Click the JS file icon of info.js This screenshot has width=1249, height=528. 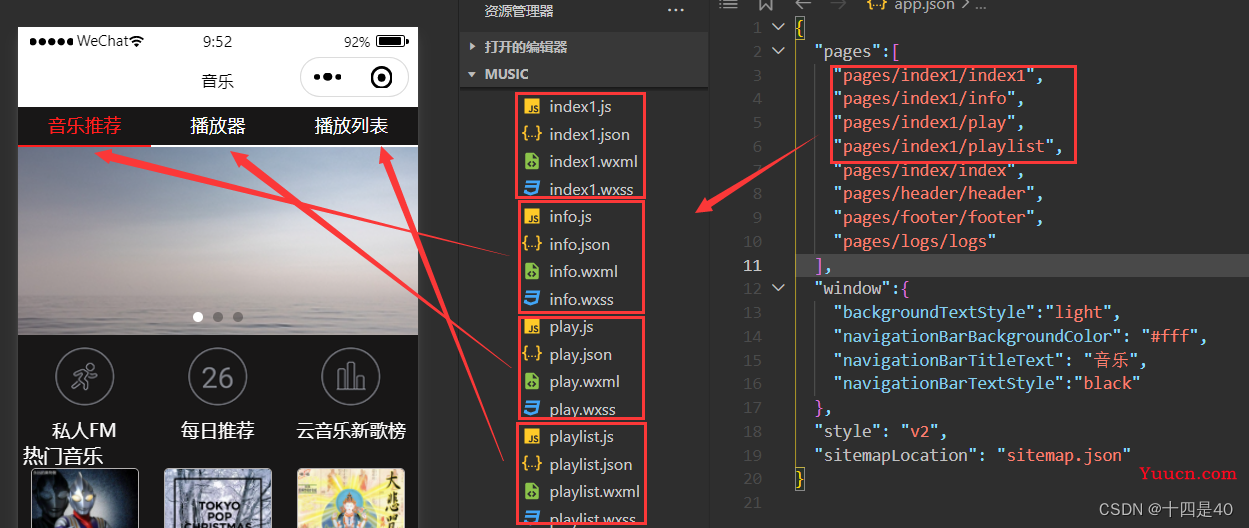[x=532, y=216]
